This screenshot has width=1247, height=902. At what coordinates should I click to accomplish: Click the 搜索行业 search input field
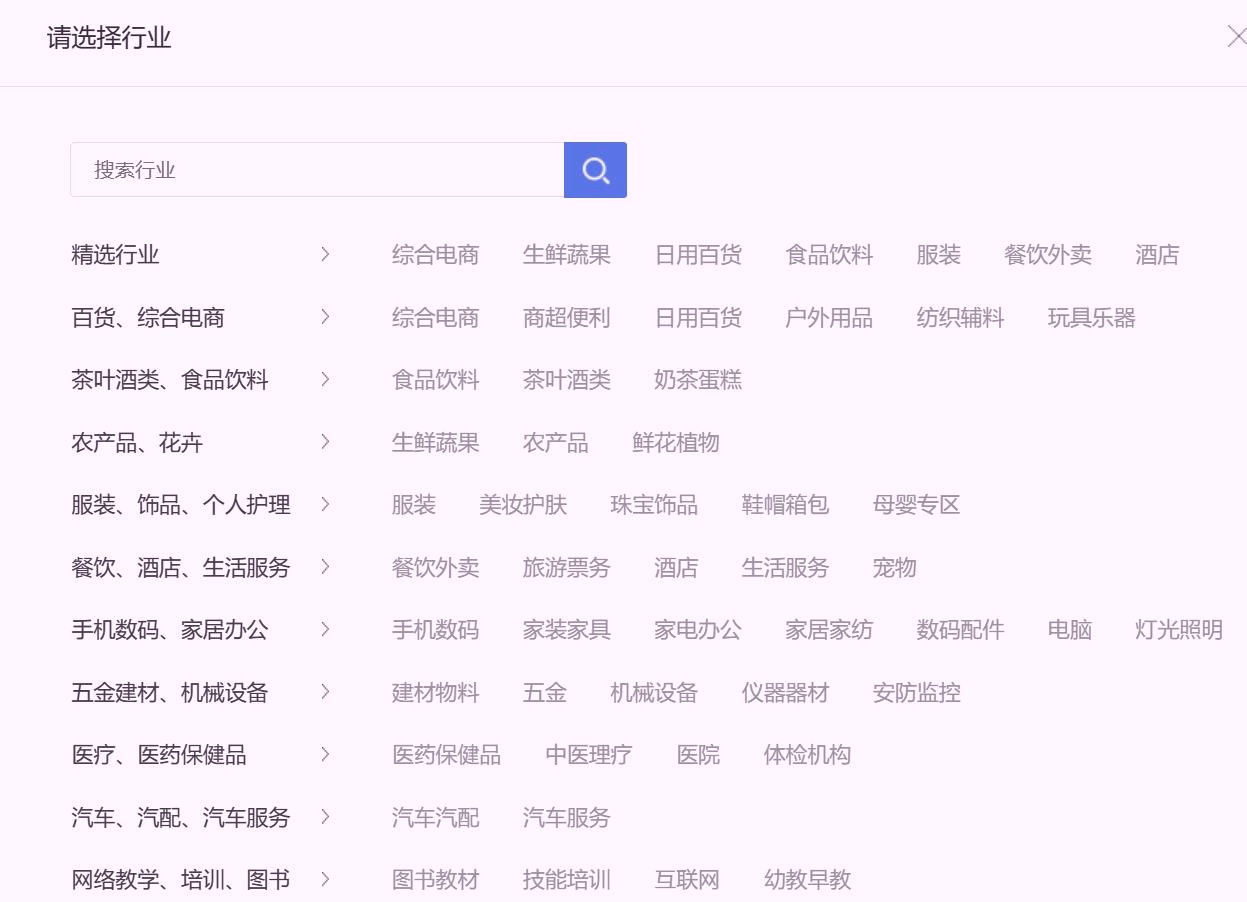(317, 170)
